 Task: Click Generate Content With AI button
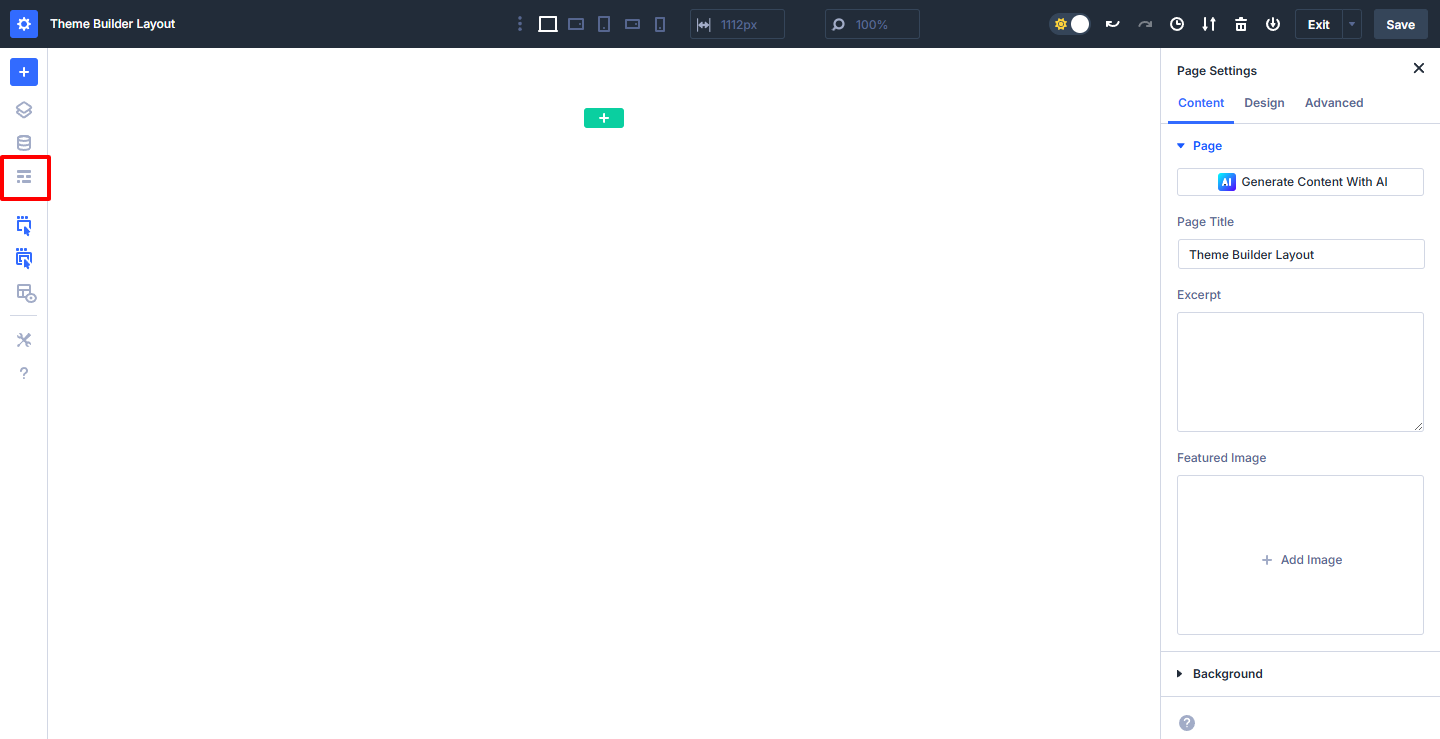[x=1300, y=182]
